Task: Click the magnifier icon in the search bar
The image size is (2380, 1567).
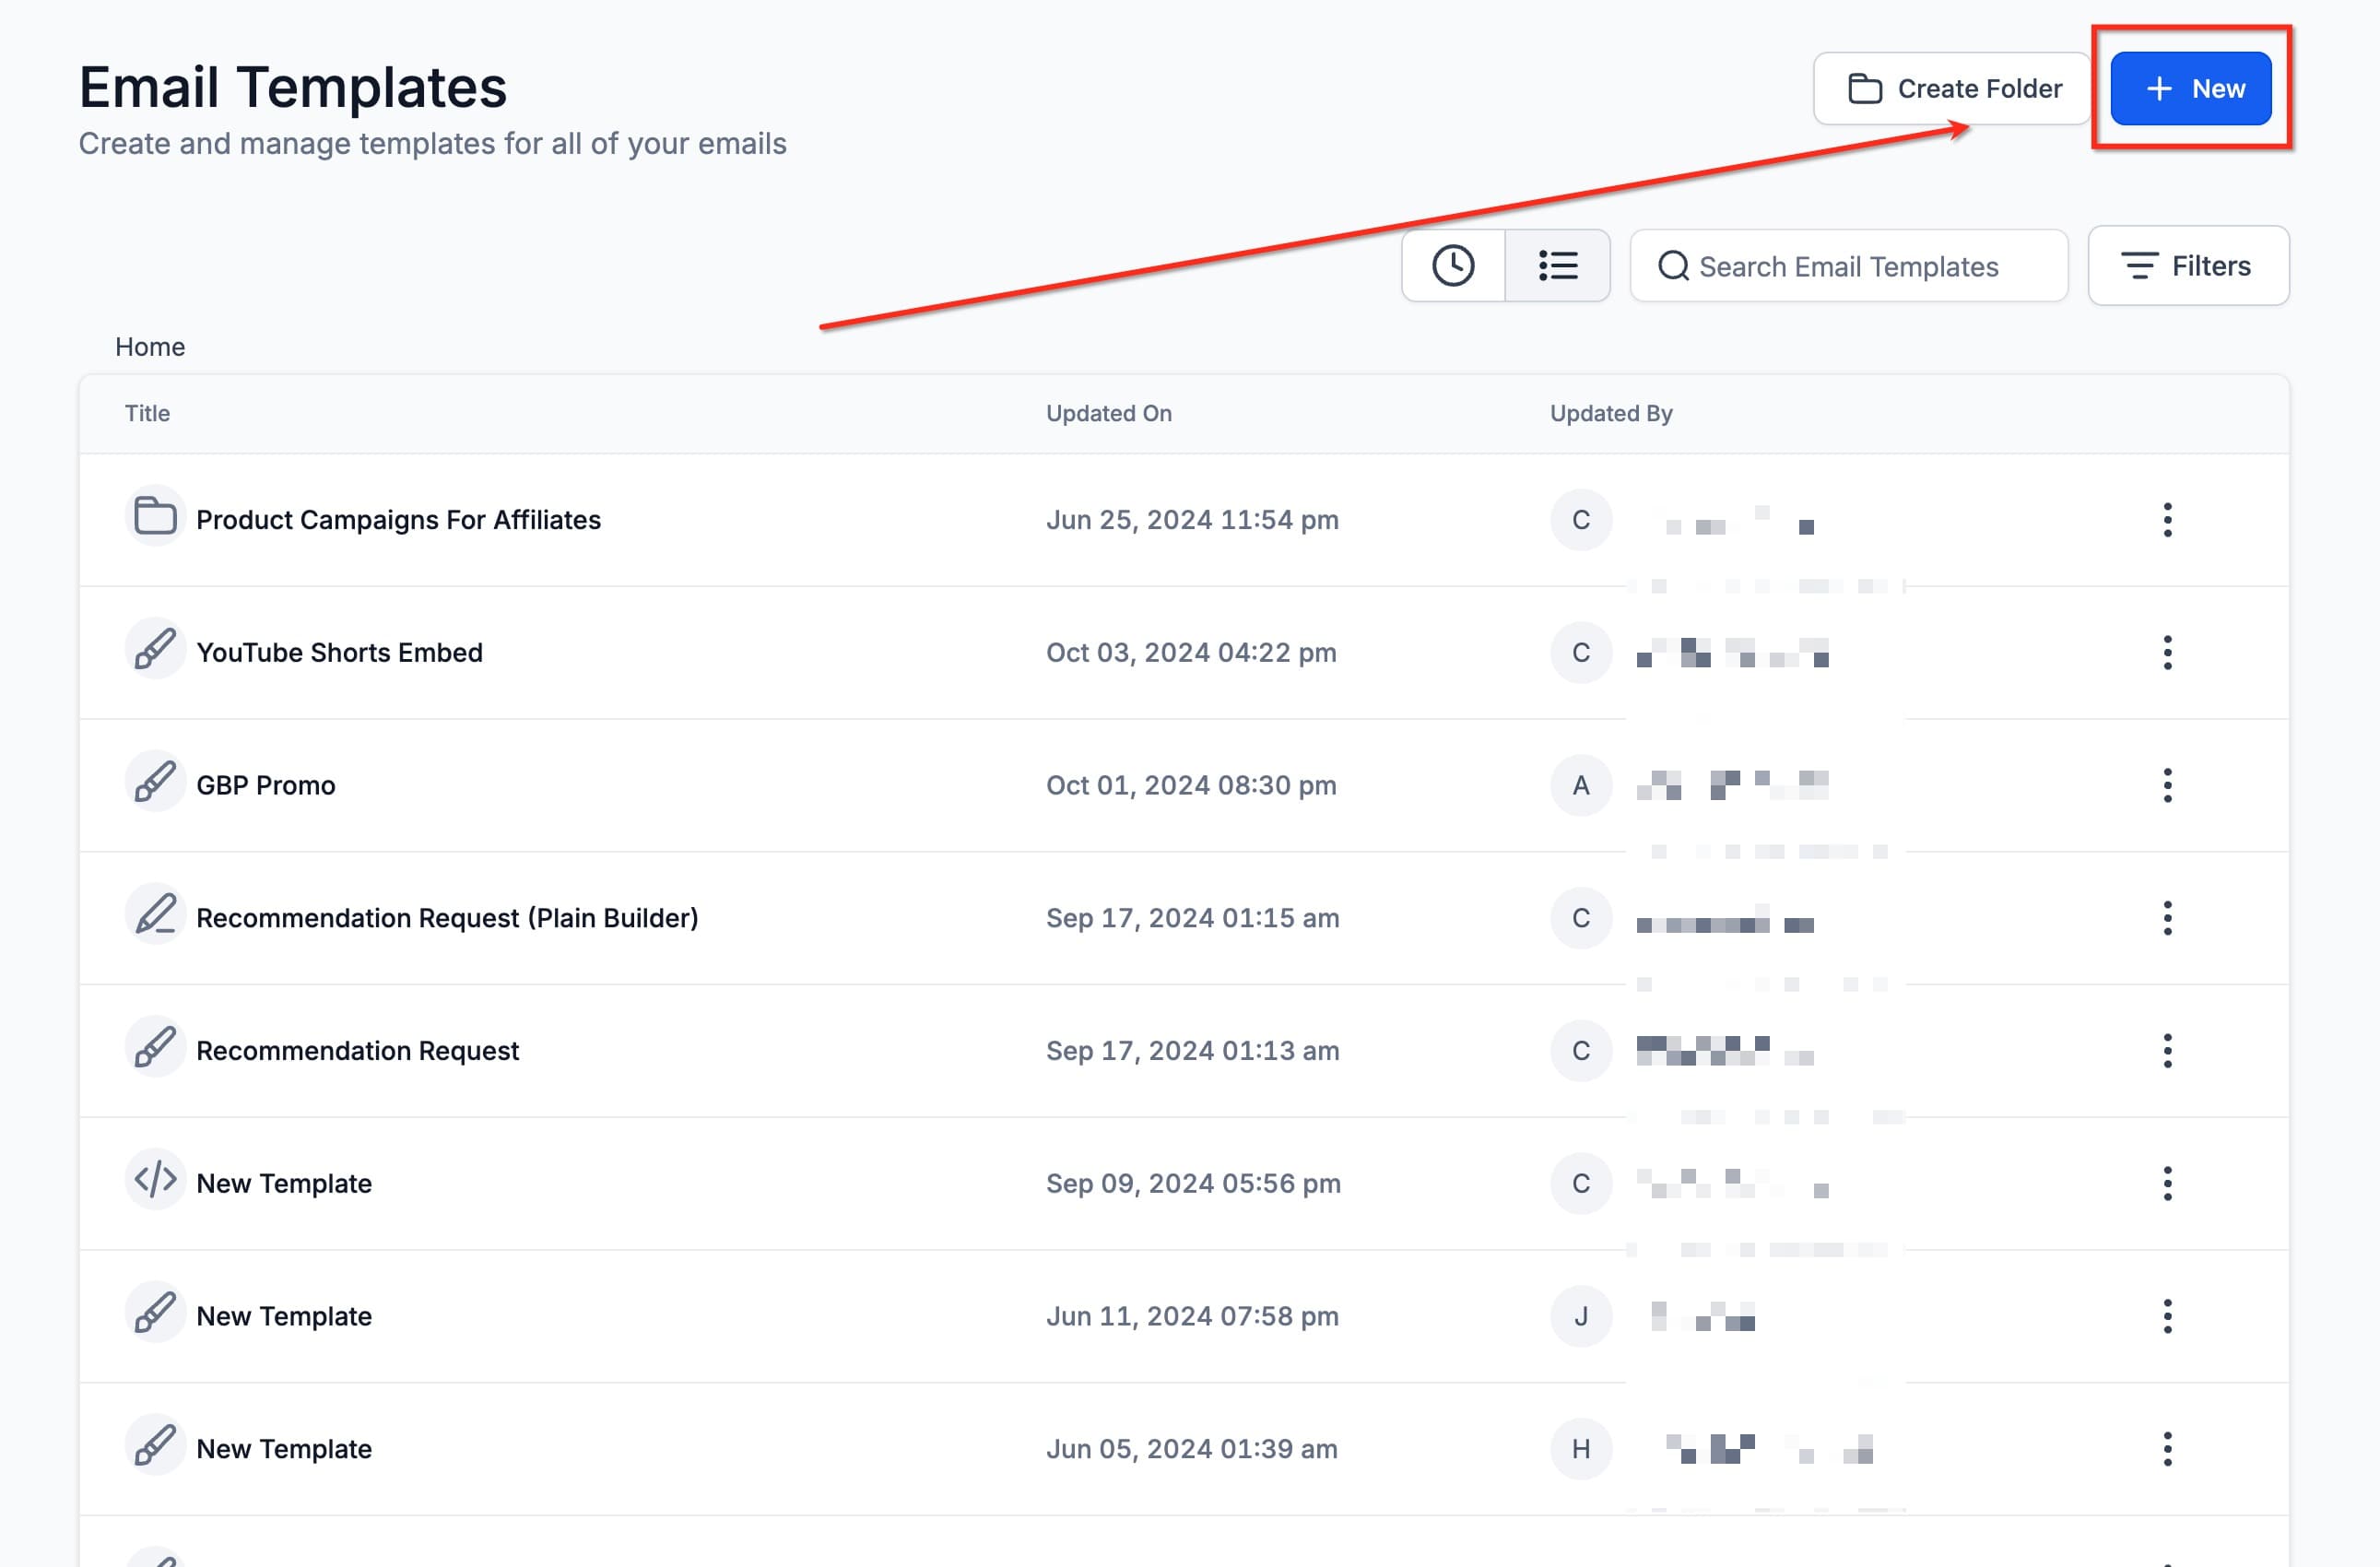Action: (x=1674, y=266)
